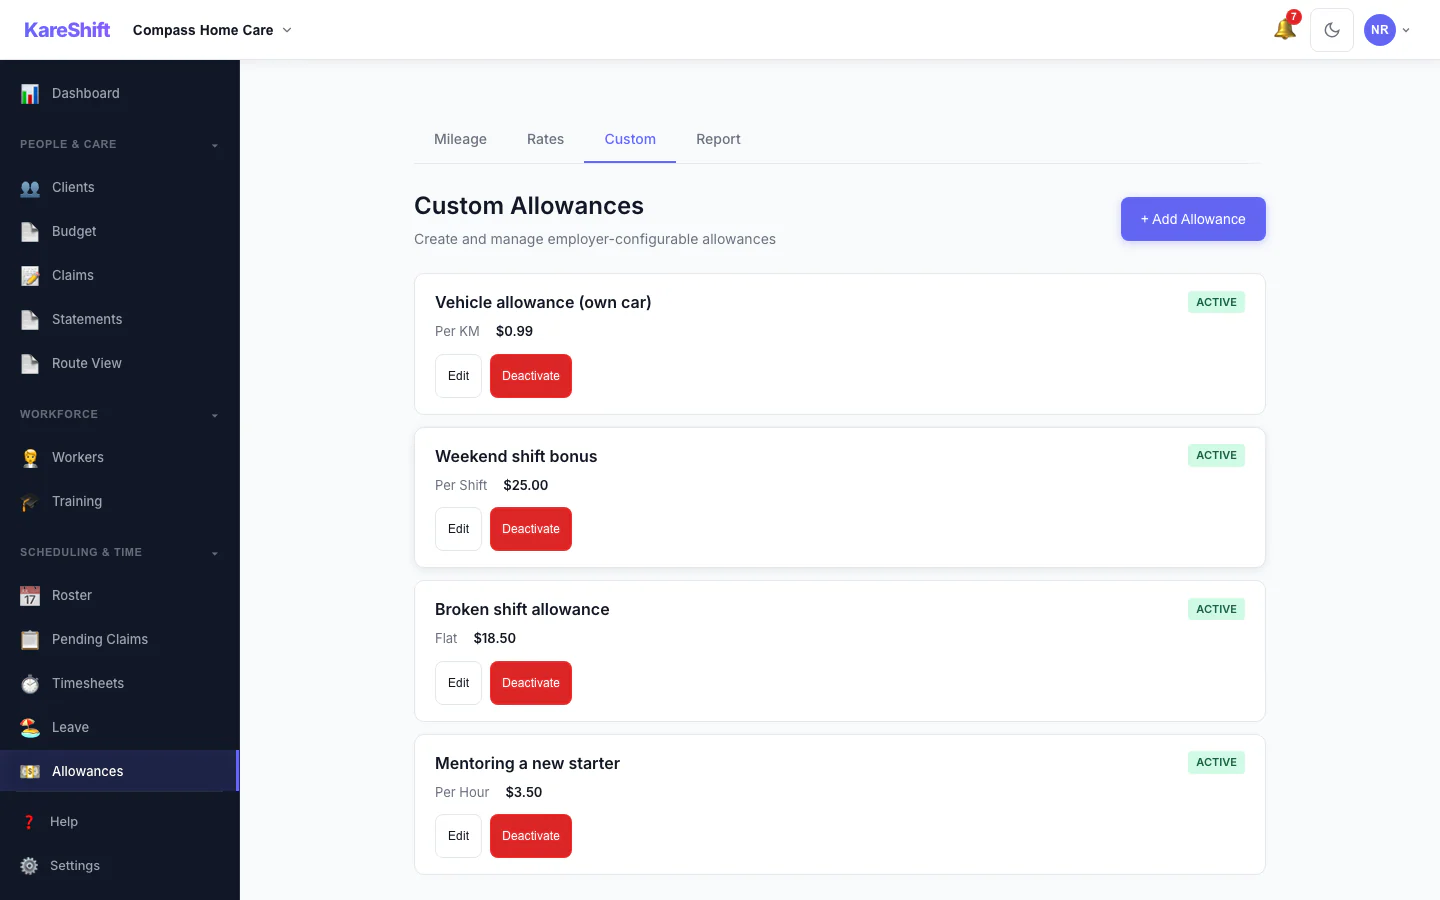The height and width of the screenshot is (900, 1440).
Task: Open the Pending Claims clipboard icon
Action: pos(30,639)
